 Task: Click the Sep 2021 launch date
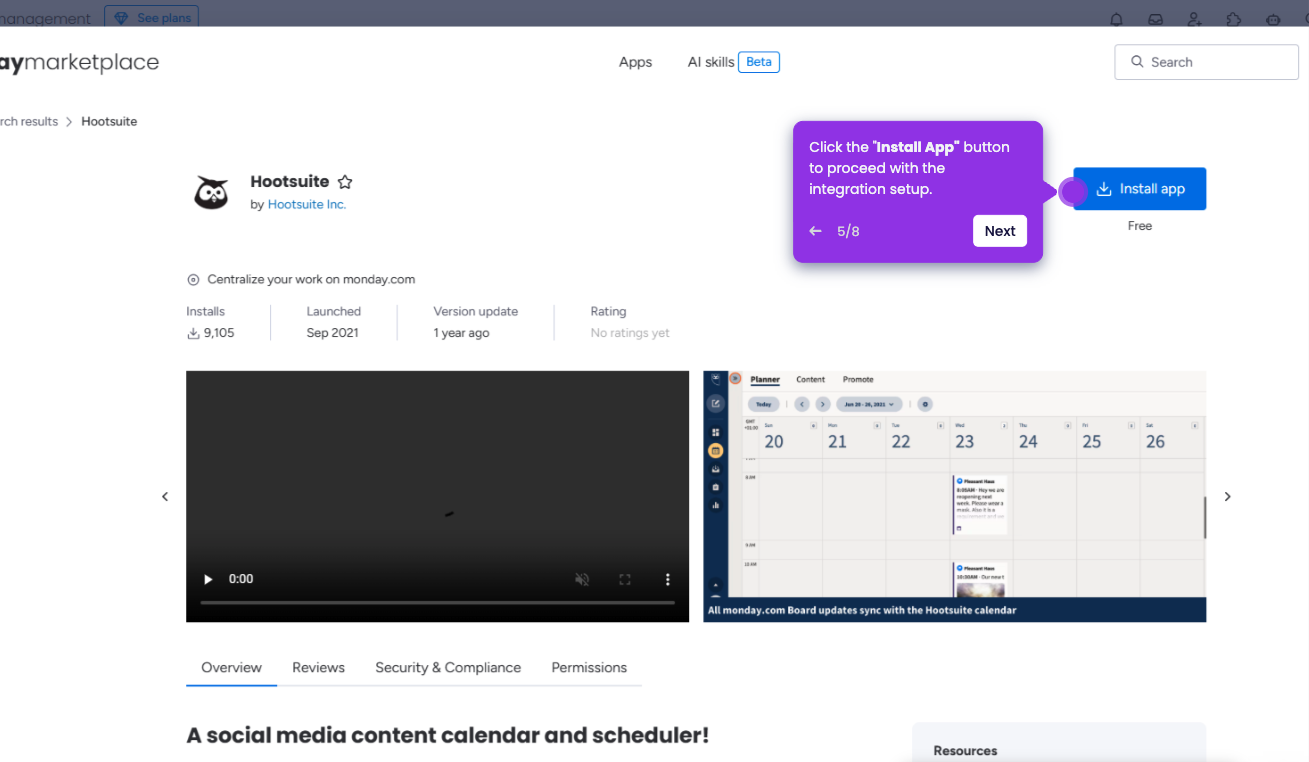(x=332, y=333)
